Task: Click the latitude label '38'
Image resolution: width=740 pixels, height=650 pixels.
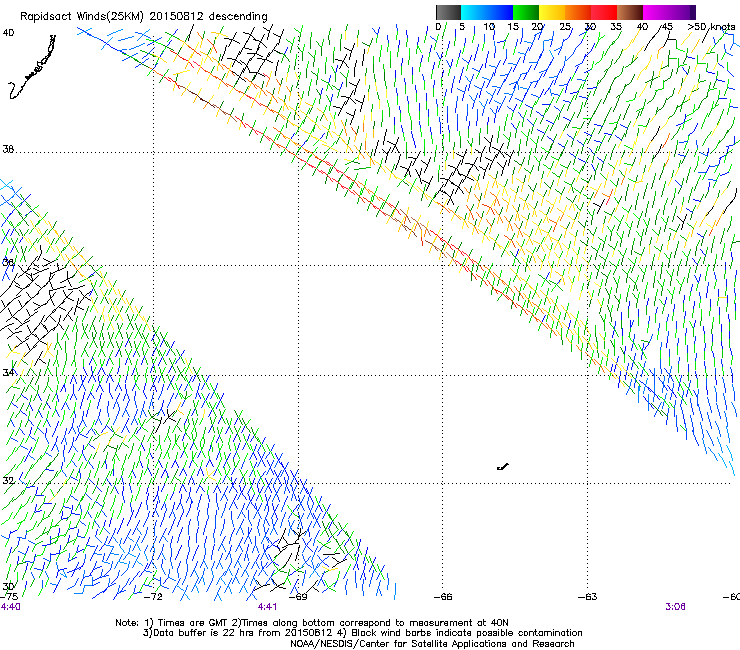Action: (x=8, y=149)
